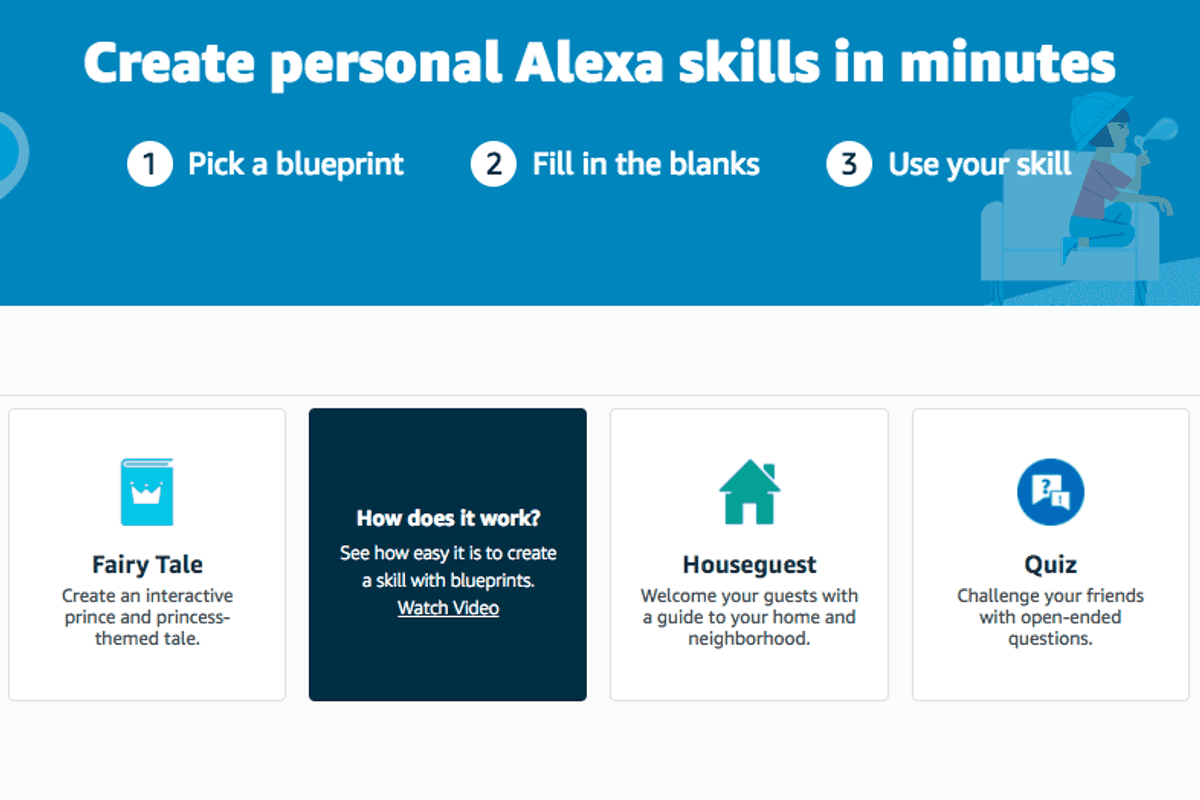
Task: Click the Fairy Tale title text
Action: pyautogui.click(x=146, y=564)
